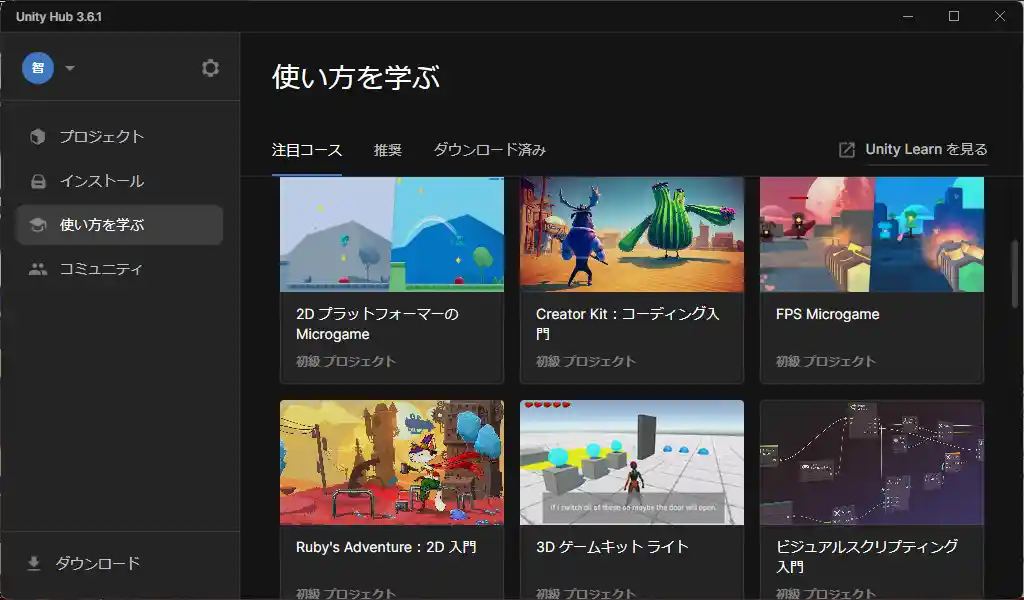The width and height of the screenshot is (1024, 600).
Task: Click the ダウンロード arrow icon
Action: (x=34, y=563)
